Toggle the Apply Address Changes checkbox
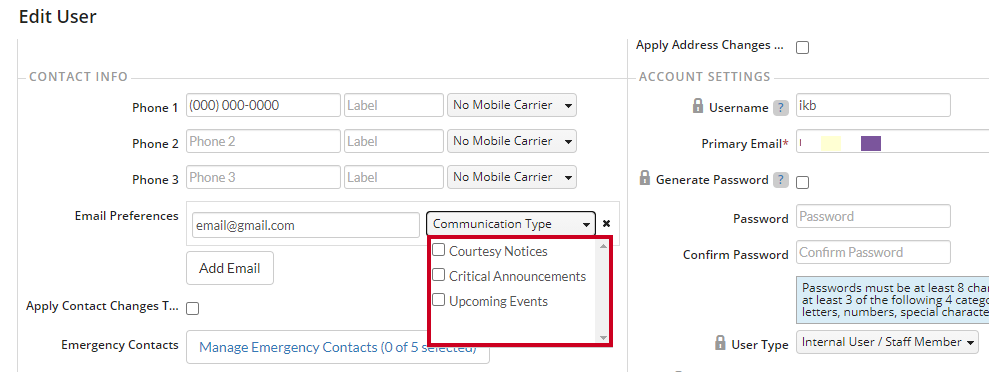 coord(802,47)
